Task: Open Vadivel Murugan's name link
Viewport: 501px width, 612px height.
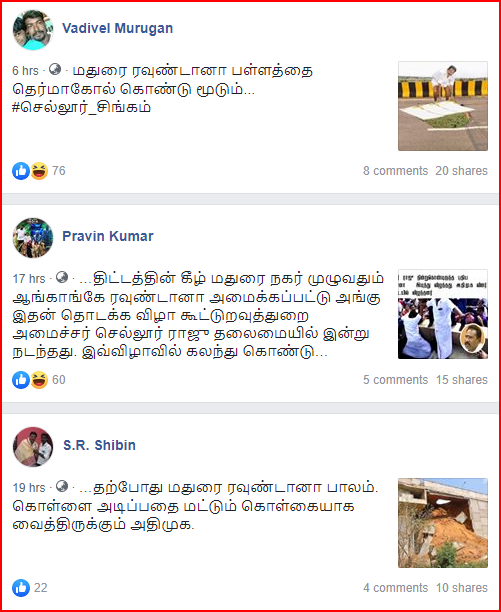Action: pos(117,28)
